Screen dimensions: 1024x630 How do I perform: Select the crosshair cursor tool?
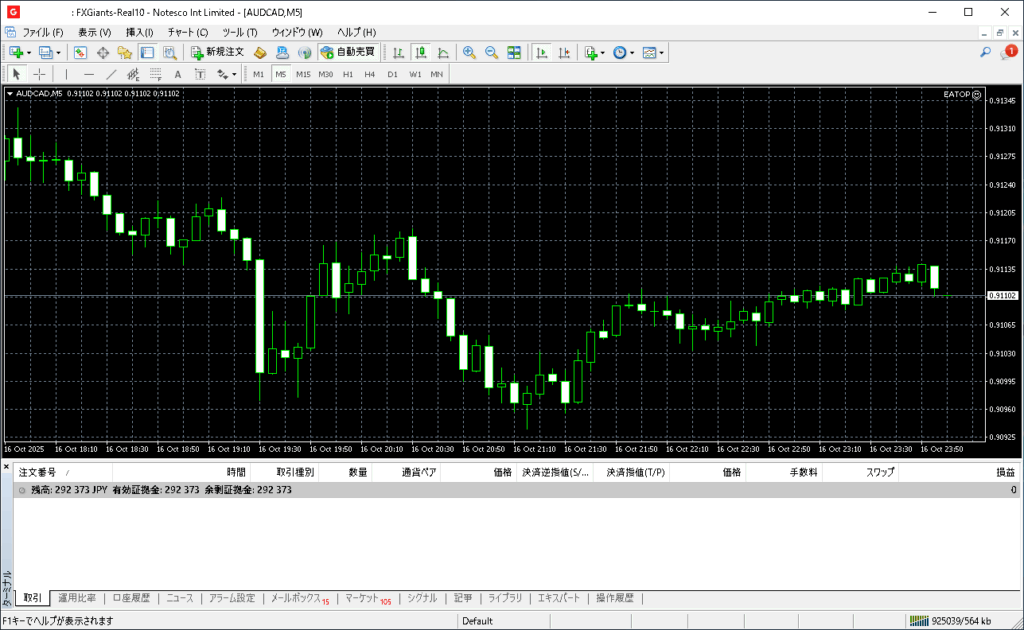(39, 74)
